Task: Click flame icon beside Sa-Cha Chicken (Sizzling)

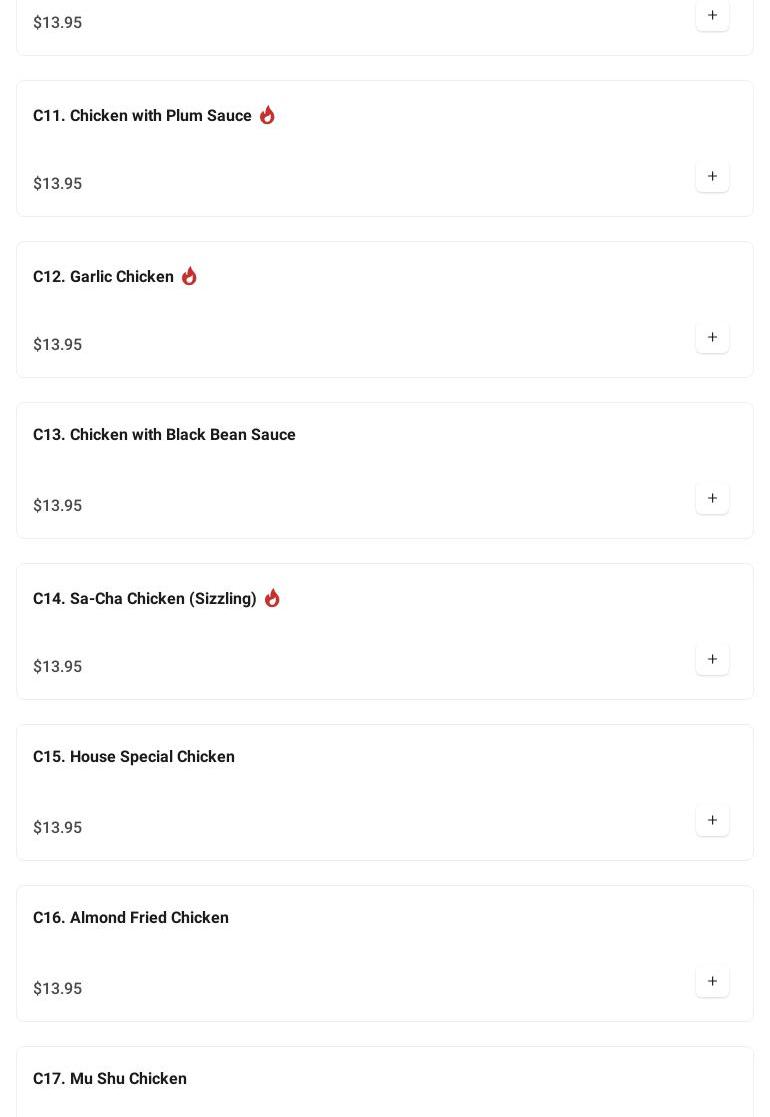Action: point(272,598)
